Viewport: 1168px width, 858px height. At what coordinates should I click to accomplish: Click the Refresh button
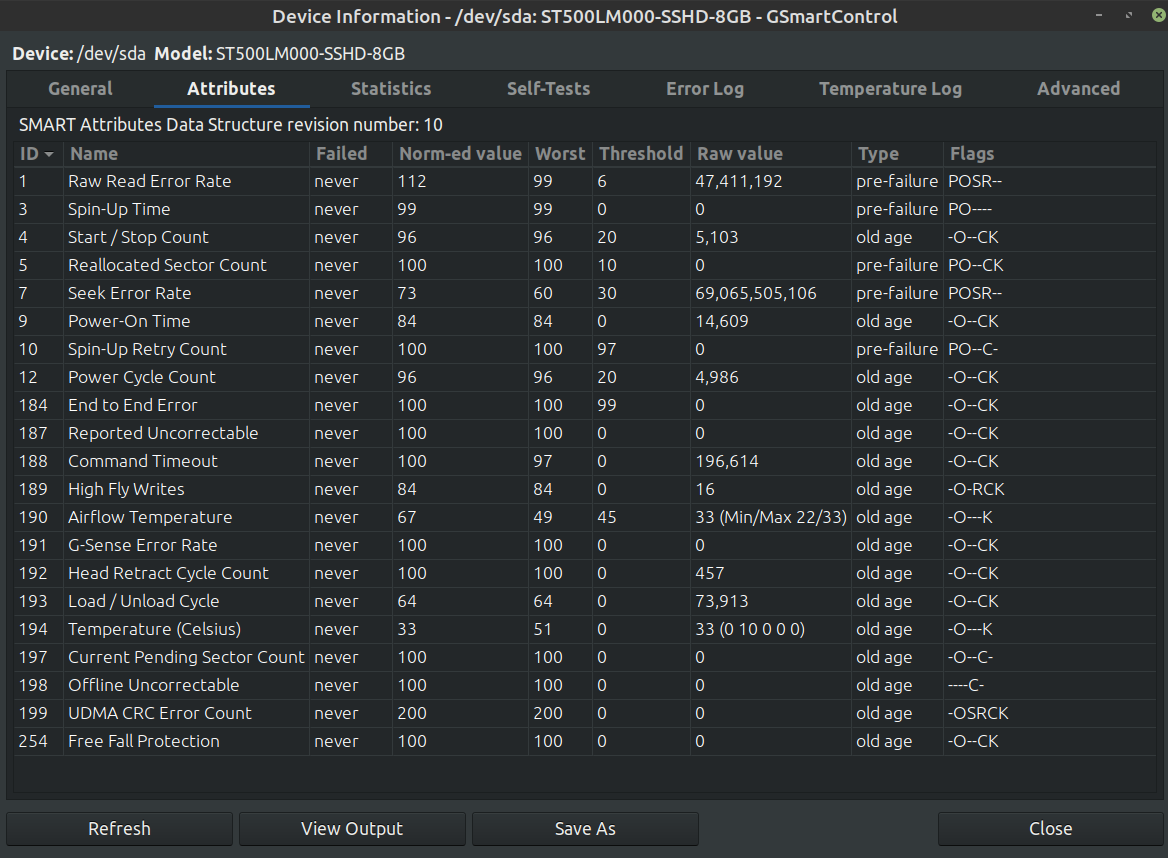[119, 828]
